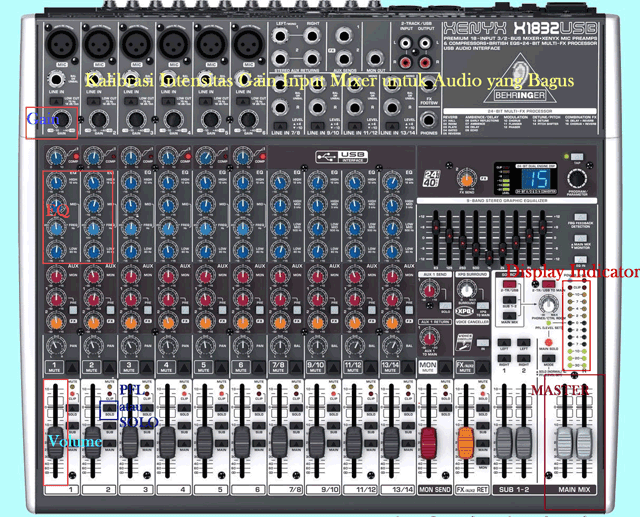Toggle channel 6 MAIN routing button
The image size is (640, 517).
(259, 443)
